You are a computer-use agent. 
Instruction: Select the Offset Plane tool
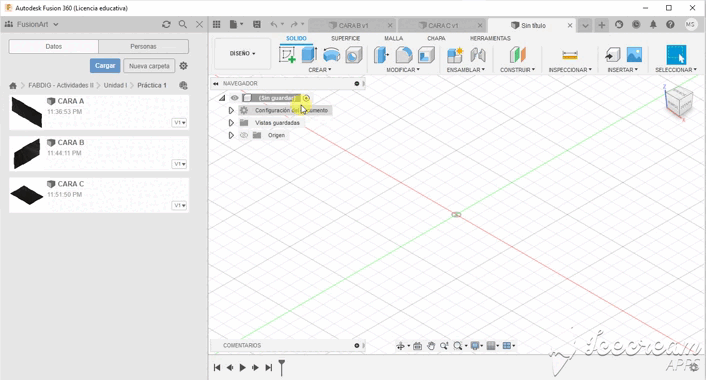click(x=517, y=55)
